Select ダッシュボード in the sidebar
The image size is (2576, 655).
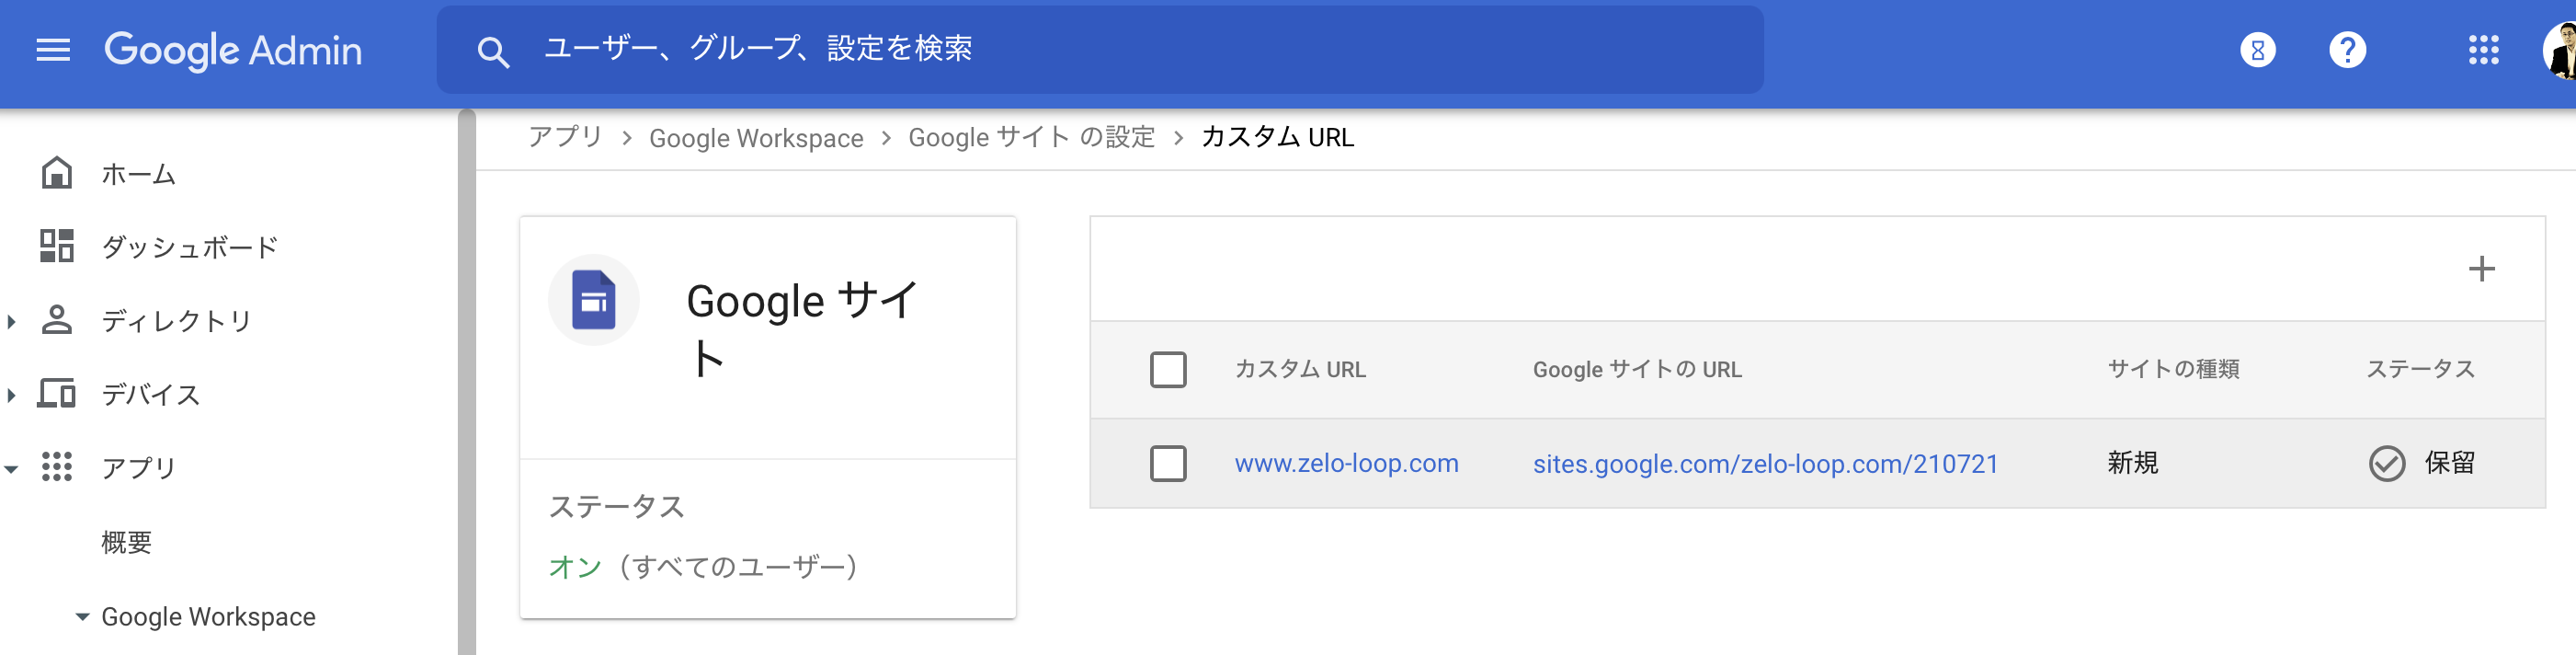[189, 247]
